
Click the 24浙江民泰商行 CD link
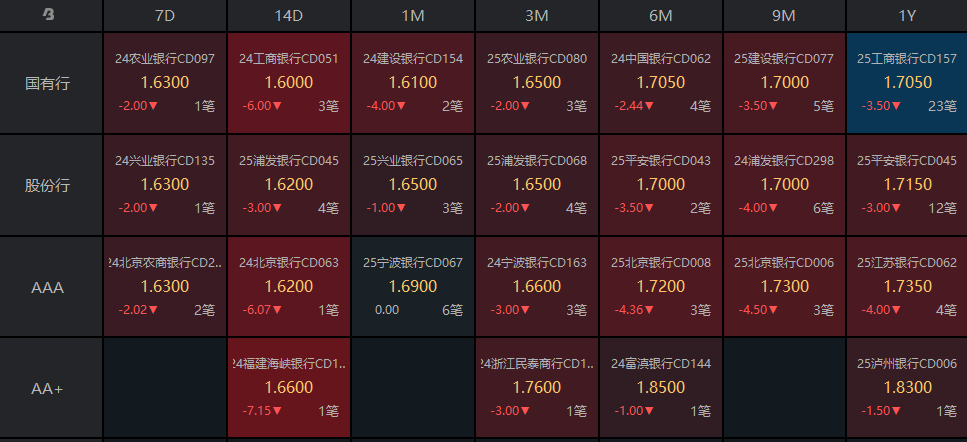point(537,364)
